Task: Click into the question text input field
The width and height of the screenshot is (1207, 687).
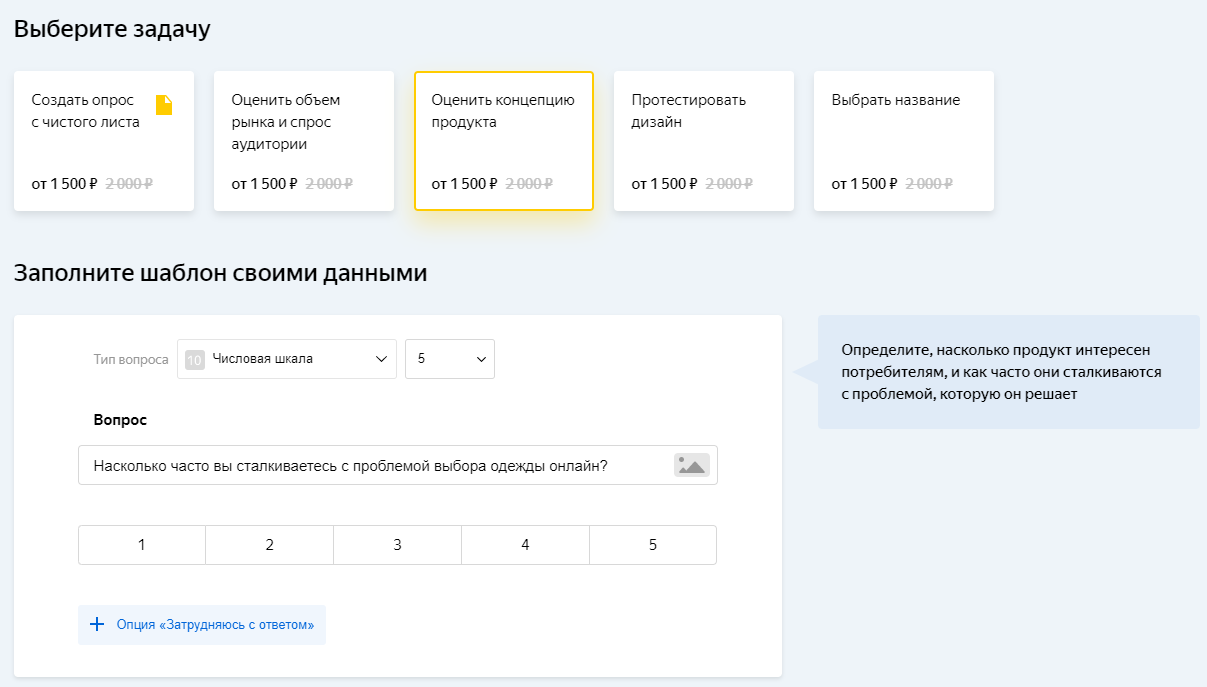Action: tap(370, 465)
